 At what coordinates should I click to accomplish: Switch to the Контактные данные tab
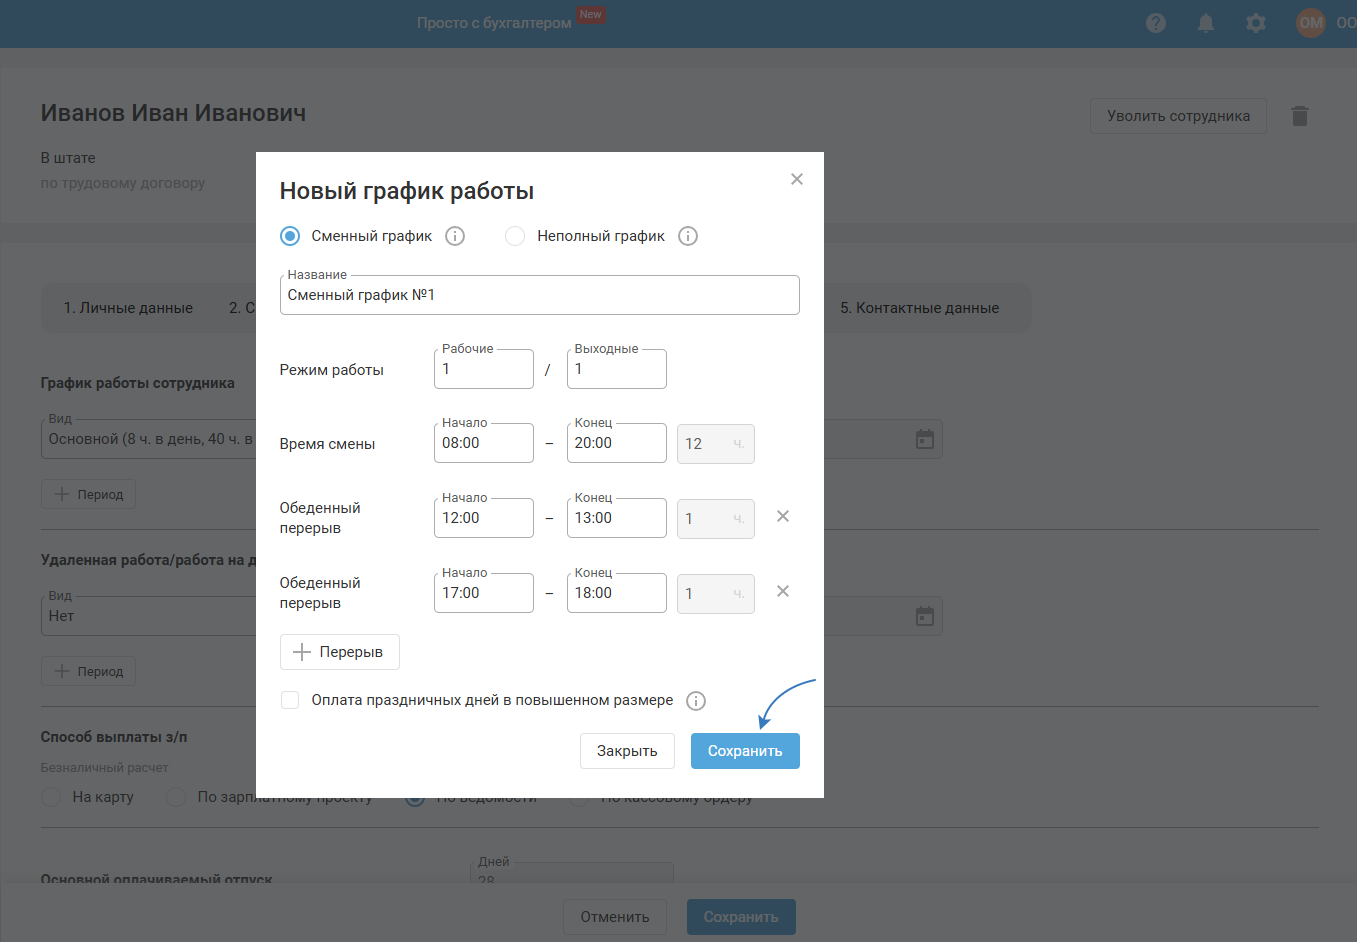click(919, 308)
